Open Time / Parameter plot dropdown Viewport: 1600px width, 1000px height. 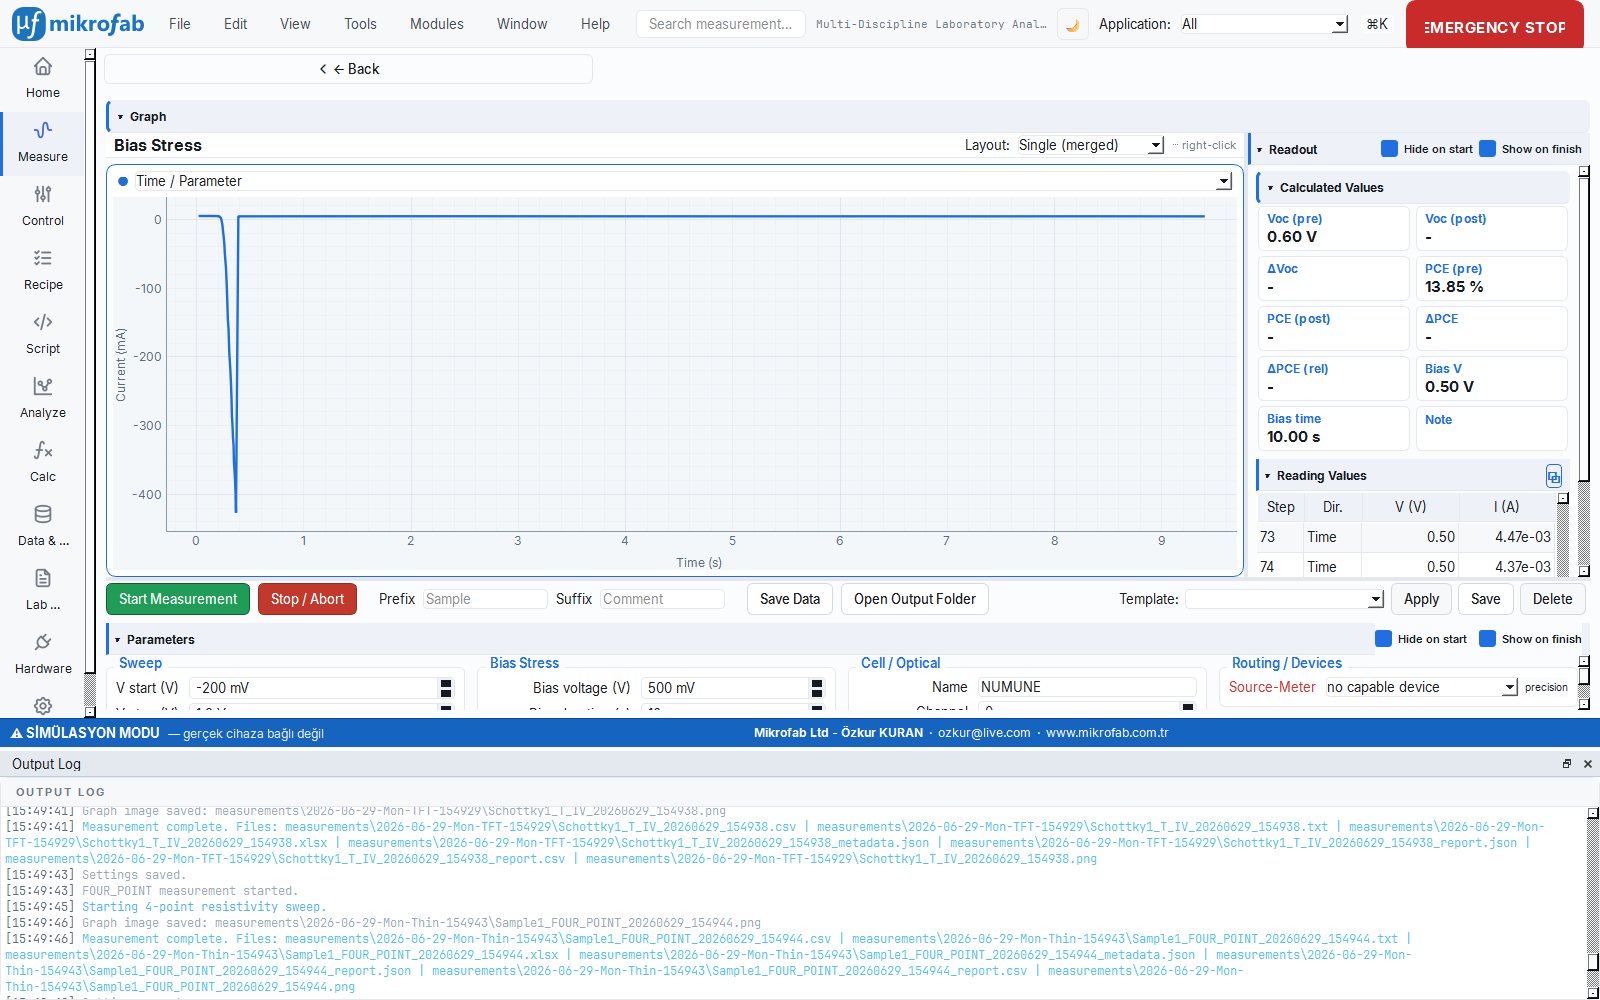click(683, 181)
